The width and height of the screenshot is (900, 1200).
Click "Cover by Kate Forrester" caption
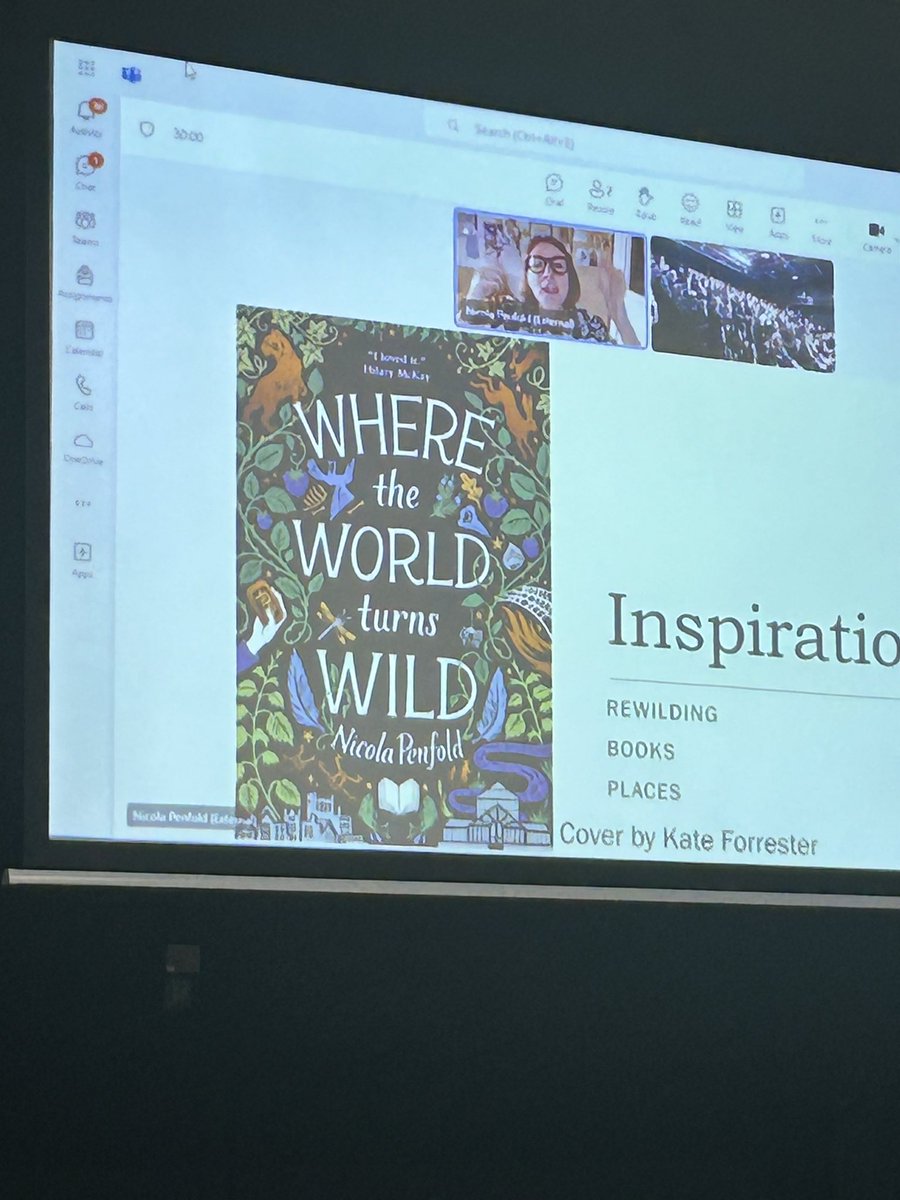coord(688,839)
